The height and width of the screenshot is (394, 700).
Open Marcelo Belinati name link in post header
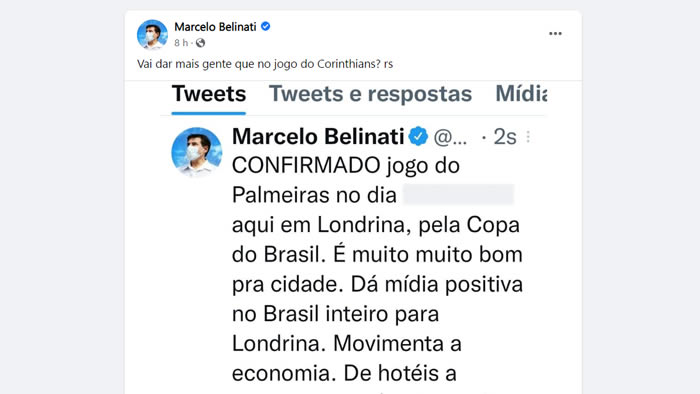215,27
